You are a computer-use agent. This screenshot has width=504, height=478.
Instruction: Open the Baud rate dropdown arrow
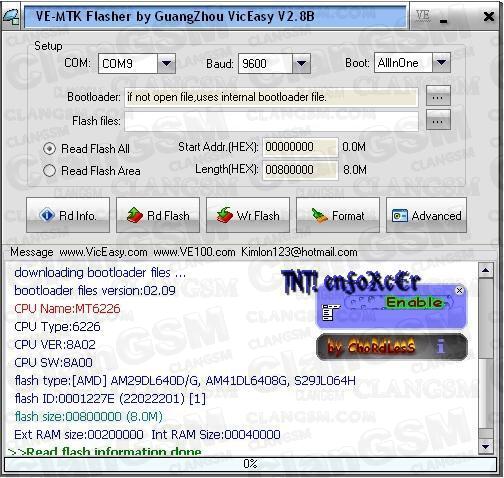click(x=301, y=63)
